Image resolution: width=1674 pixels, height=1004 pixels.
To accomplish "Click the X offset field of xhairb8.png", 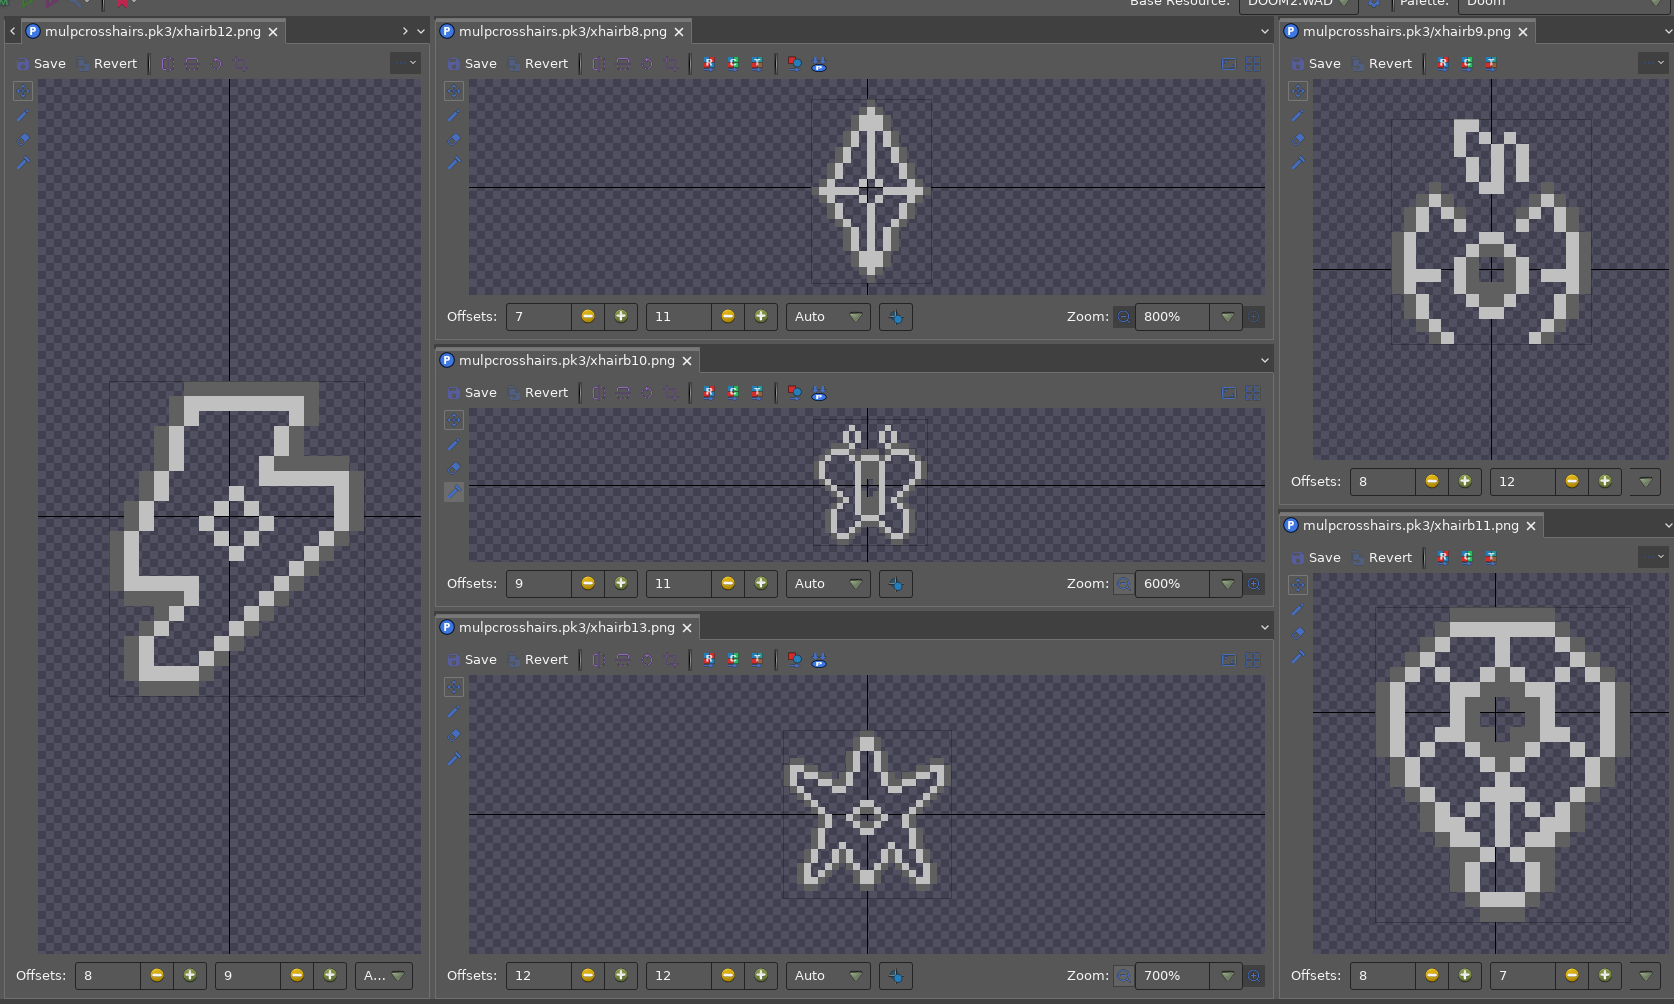I will pyautogui.click(x=539, y=317).
